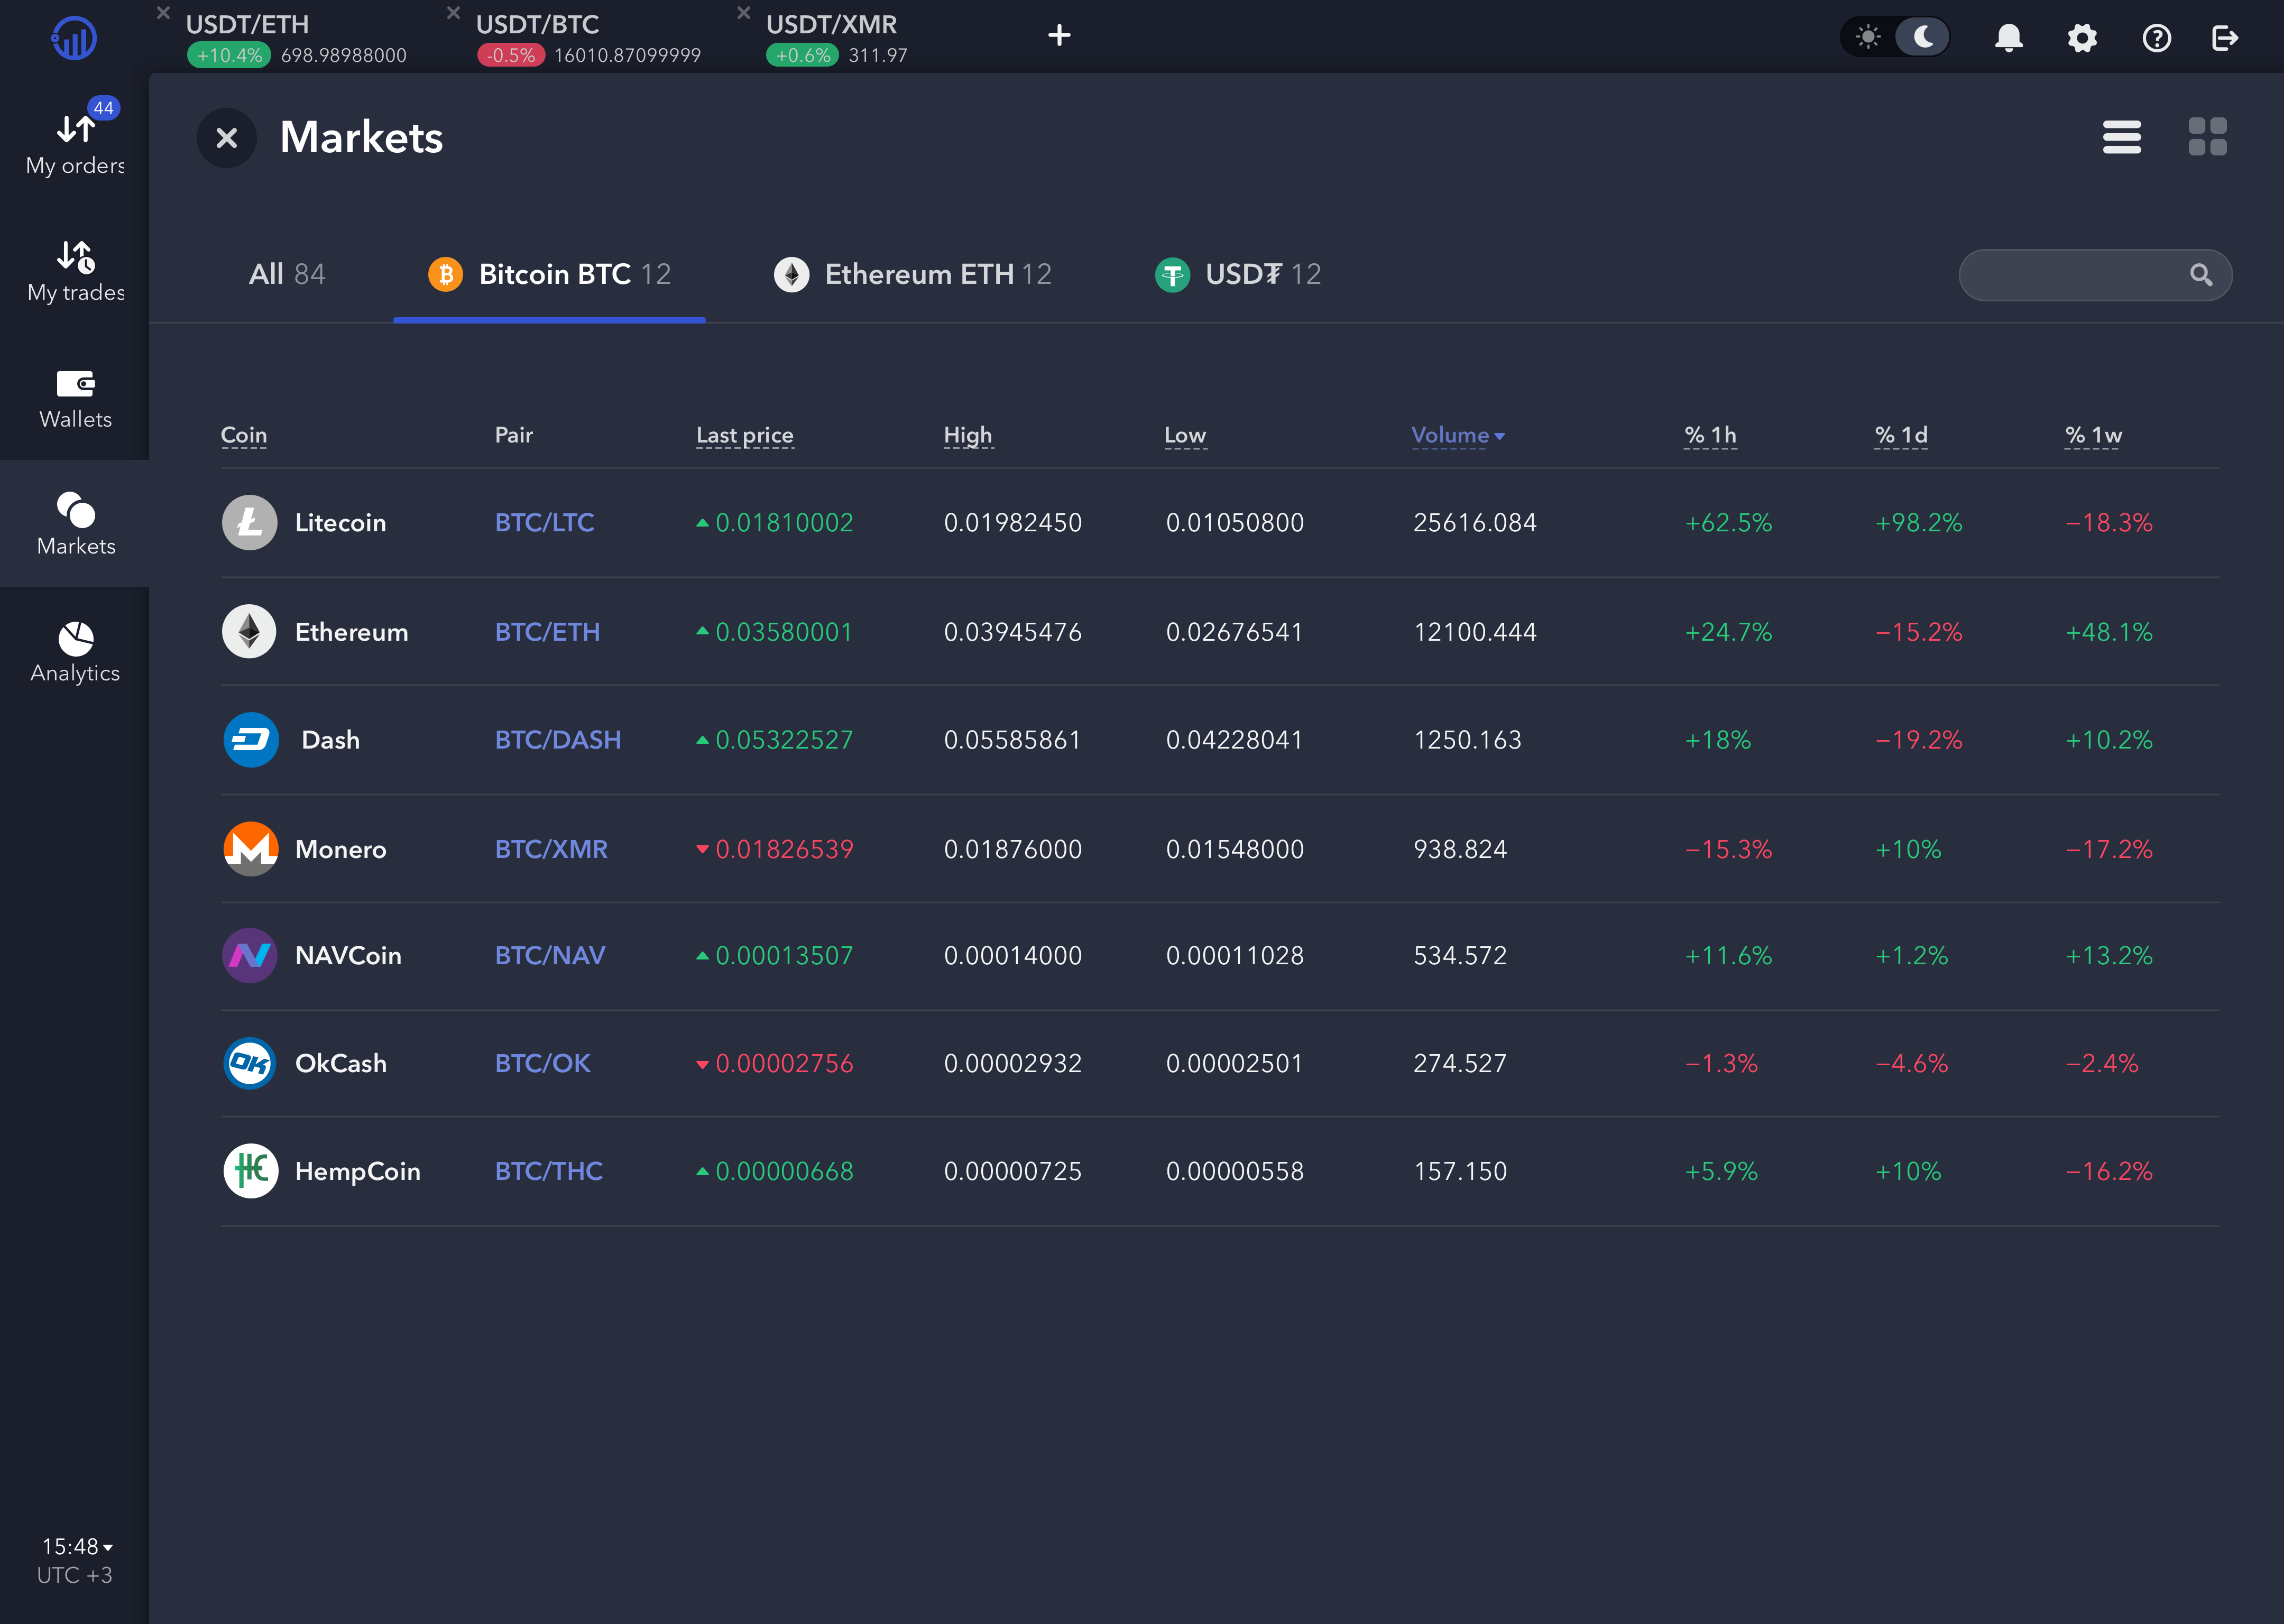This screenshot has height=1624, width=2284.
Task: Open the help question mark icon
Action: (2157, 38)
